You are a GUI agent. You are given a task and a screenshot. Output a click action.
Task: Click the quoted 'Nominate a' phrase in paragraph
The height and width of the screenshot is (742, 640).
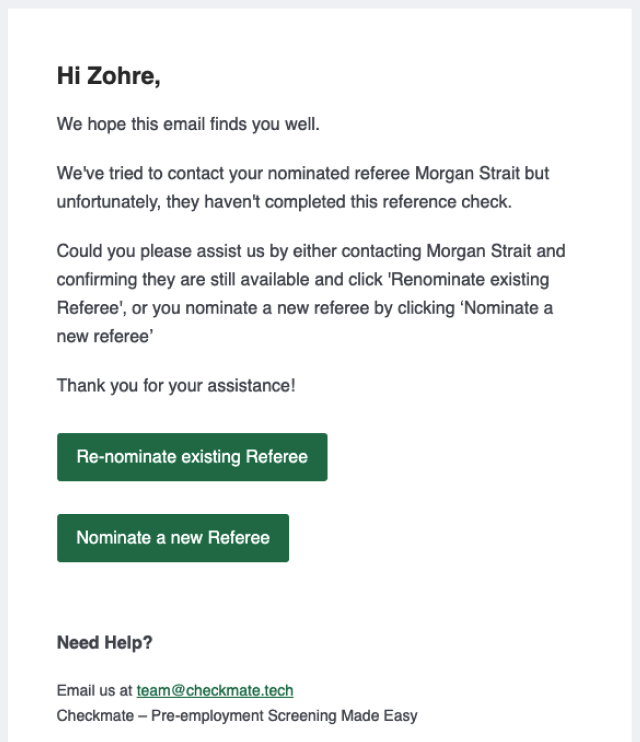coord(507,308)
